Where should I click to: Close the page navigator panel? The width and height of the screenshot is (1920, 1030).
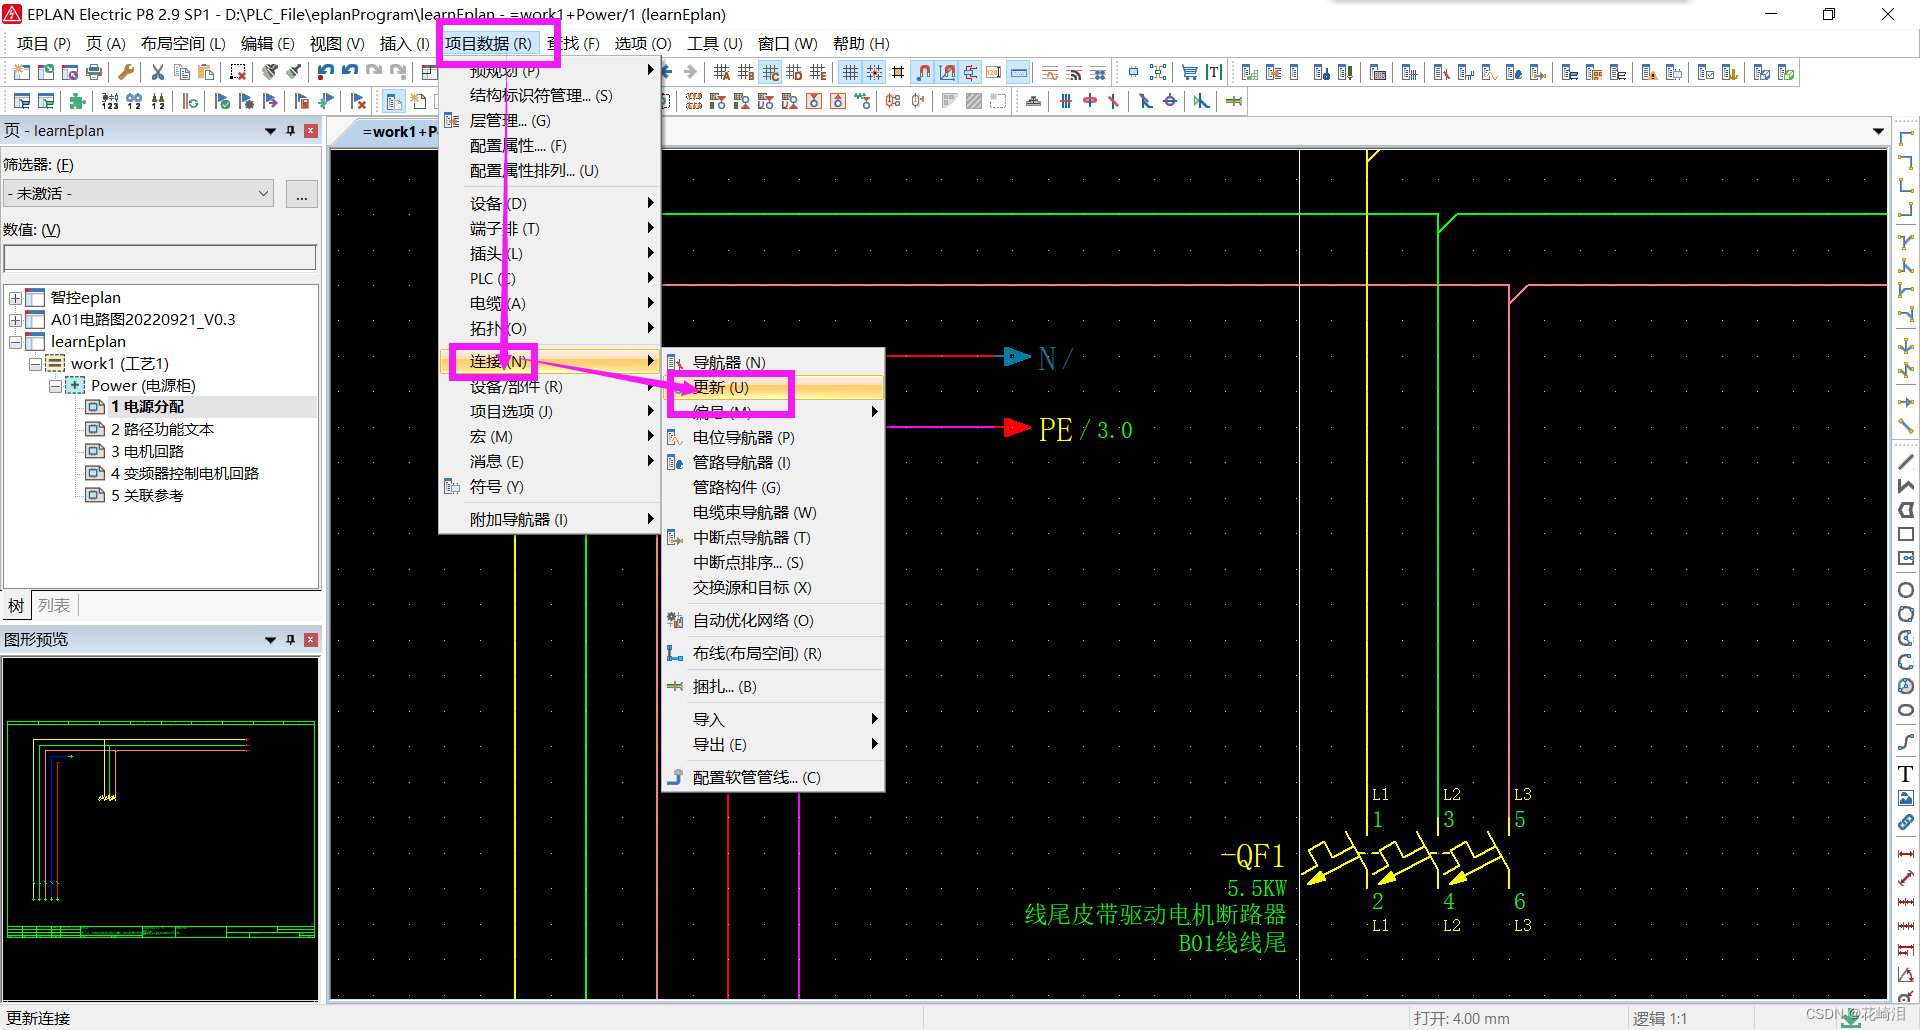pyautogui.click(x=311, y=131)
